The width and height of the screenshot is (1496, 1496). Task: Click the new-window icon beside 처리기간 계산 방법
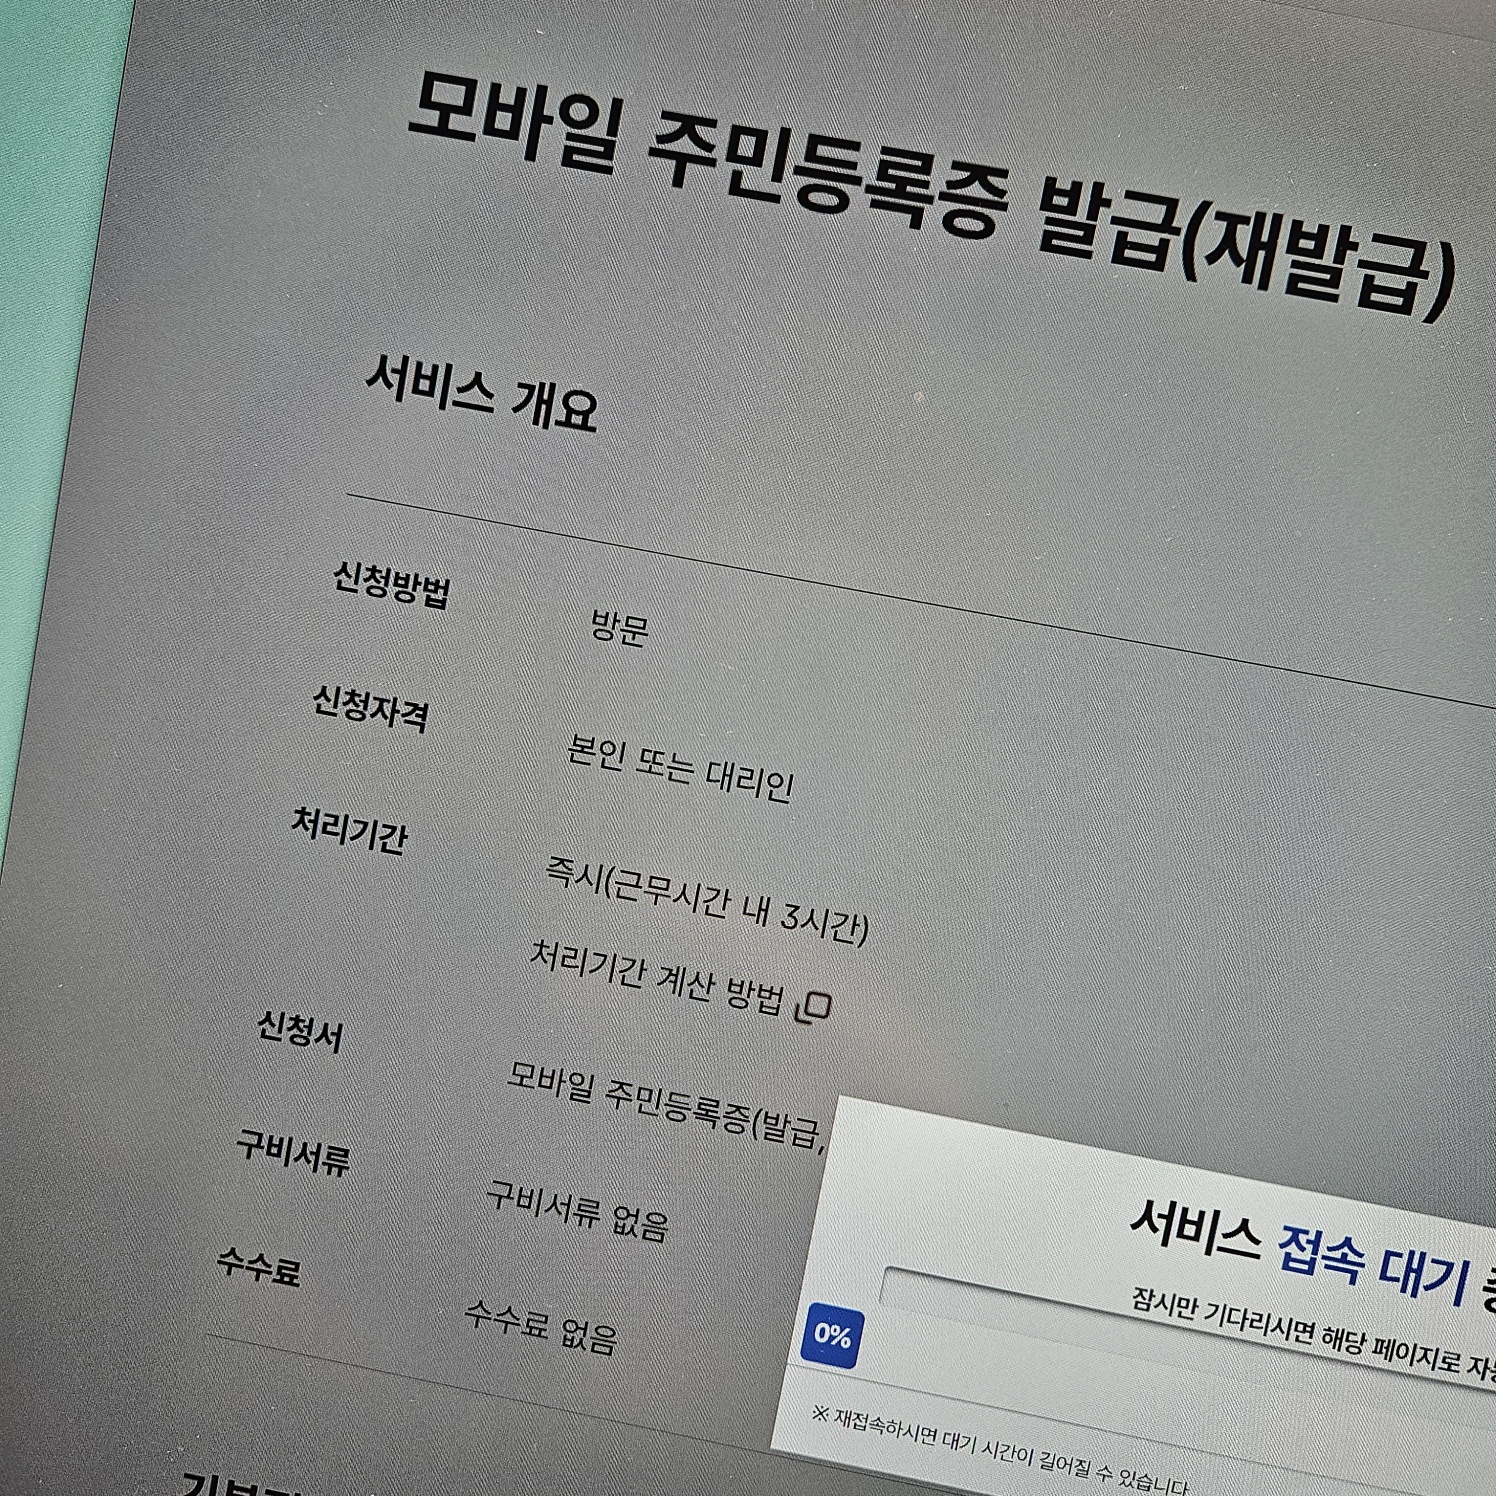tap(812, 1007)
